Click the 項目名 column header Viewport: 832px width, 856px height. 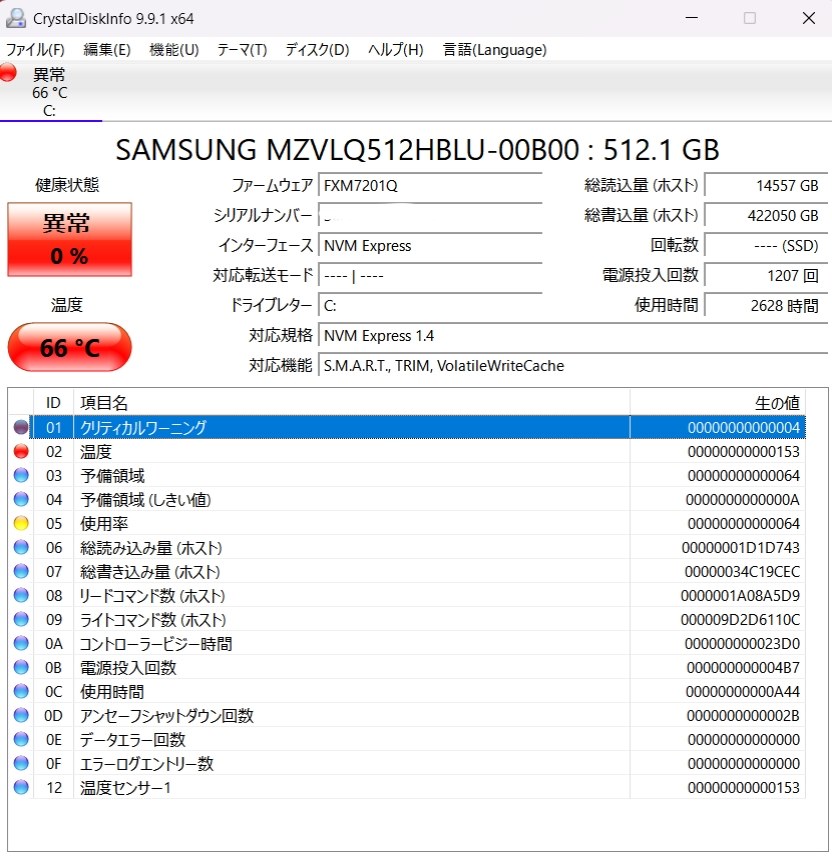tap(352, 403)
